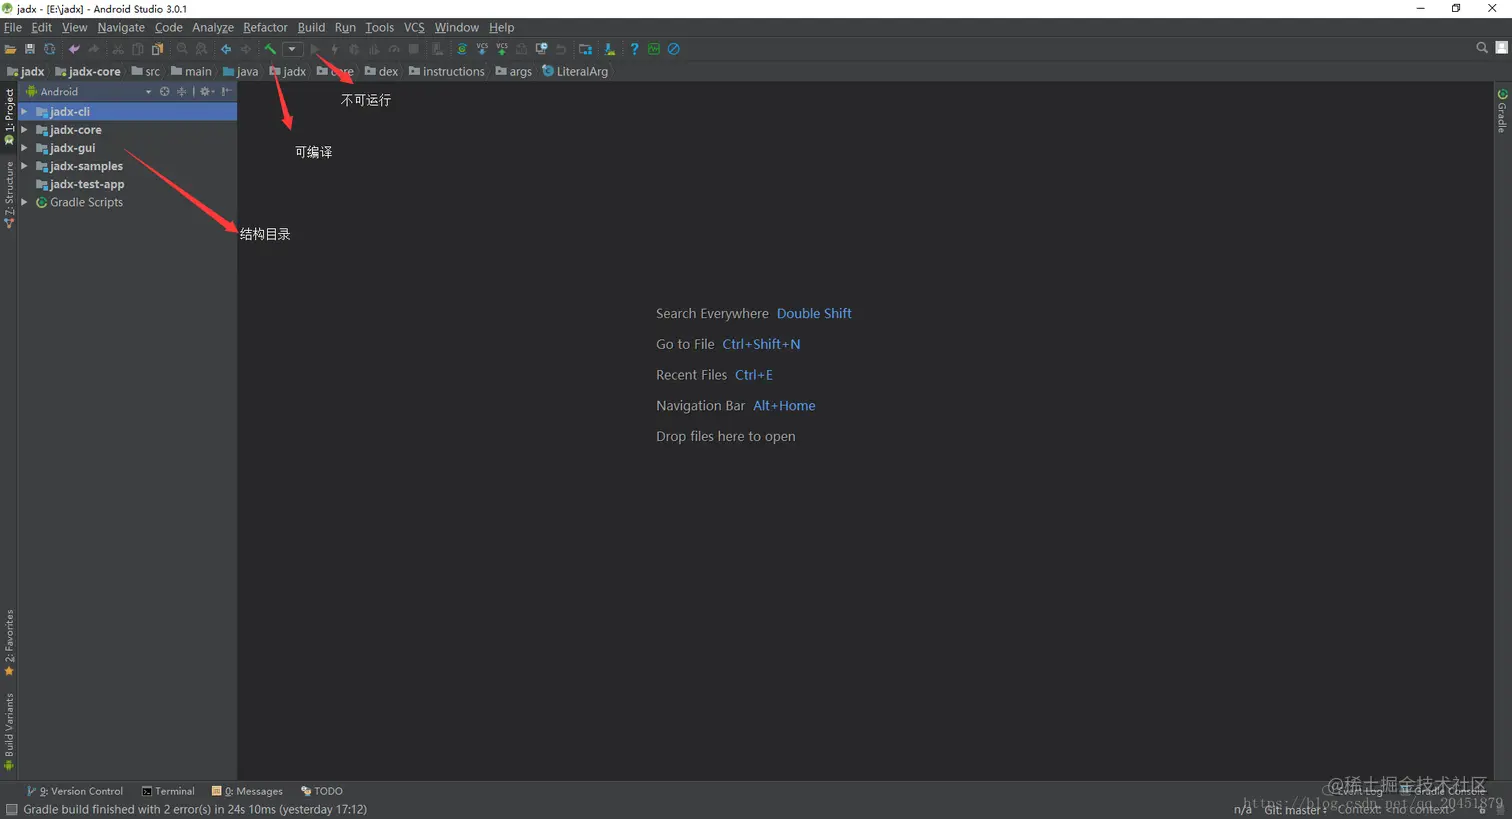
Task: Click the Hide Project panel icon
Action: [x=227, y=91]
